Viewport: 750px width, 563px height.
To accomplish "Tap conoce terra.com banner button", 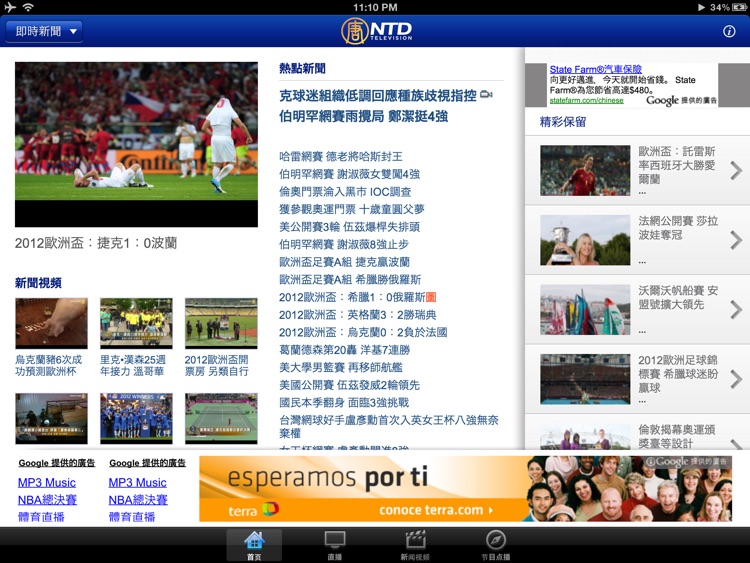I will pos(436,510).
